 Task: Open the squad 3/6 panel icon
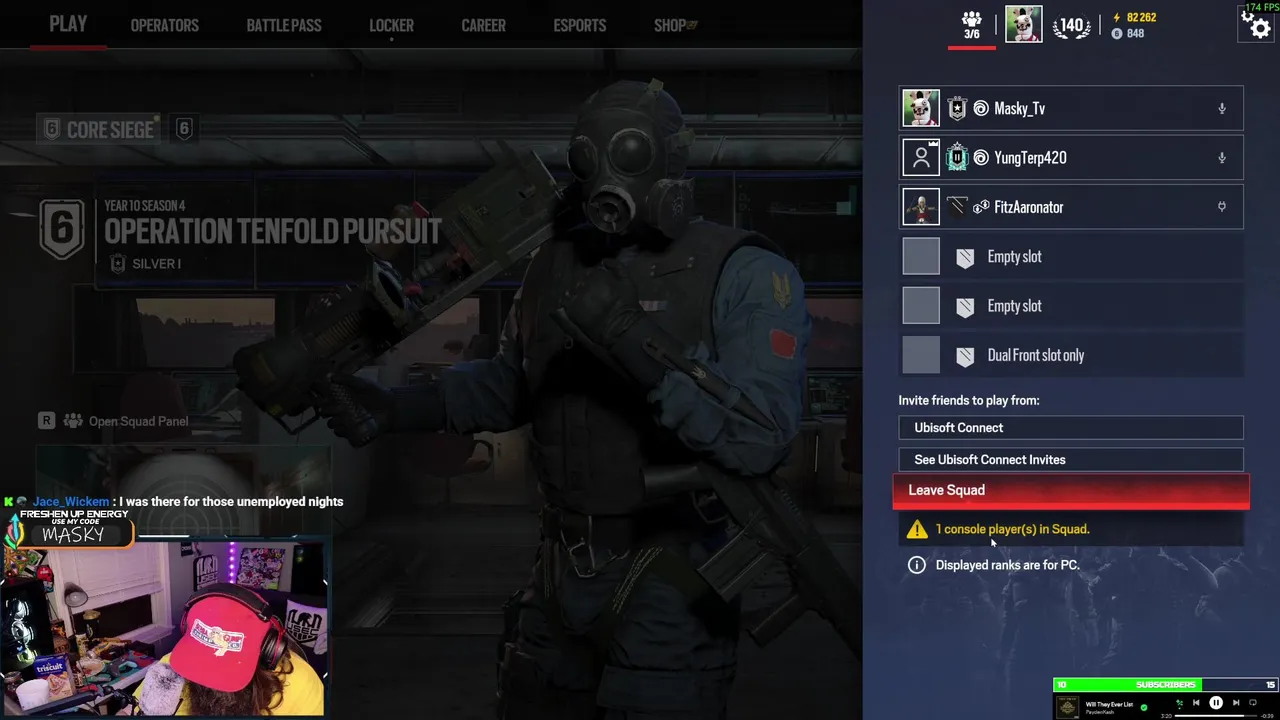(971, 25)
